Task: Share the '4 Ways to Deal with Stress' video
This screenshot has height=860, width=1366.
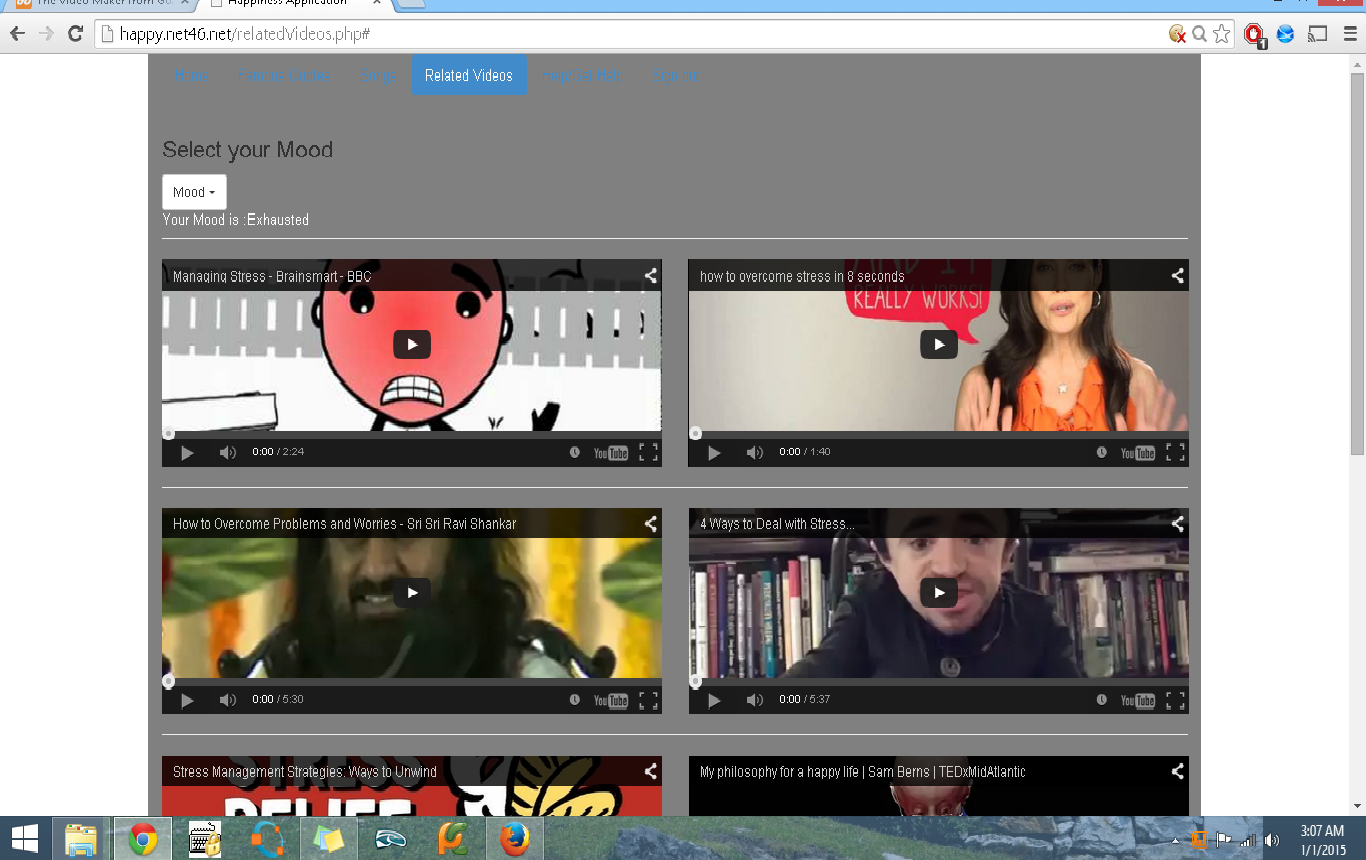Action: pos(1177,523)
